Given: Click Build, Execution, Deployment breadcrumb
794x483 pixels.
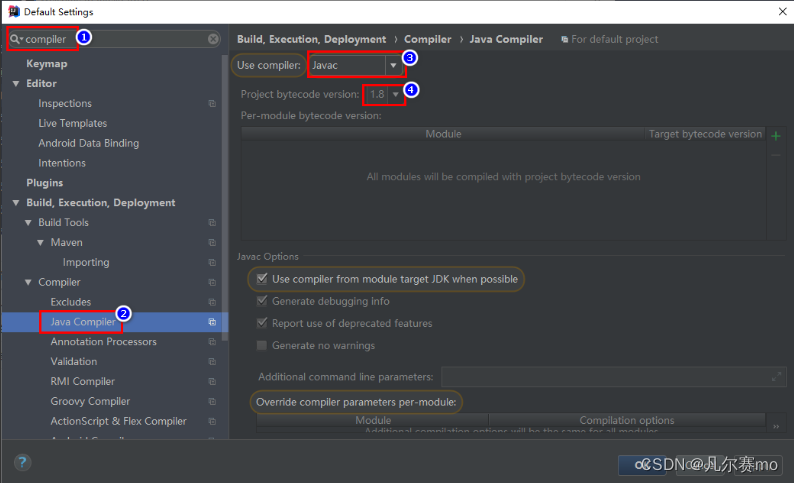Looking at the screenshot, I should click(311, 39).
